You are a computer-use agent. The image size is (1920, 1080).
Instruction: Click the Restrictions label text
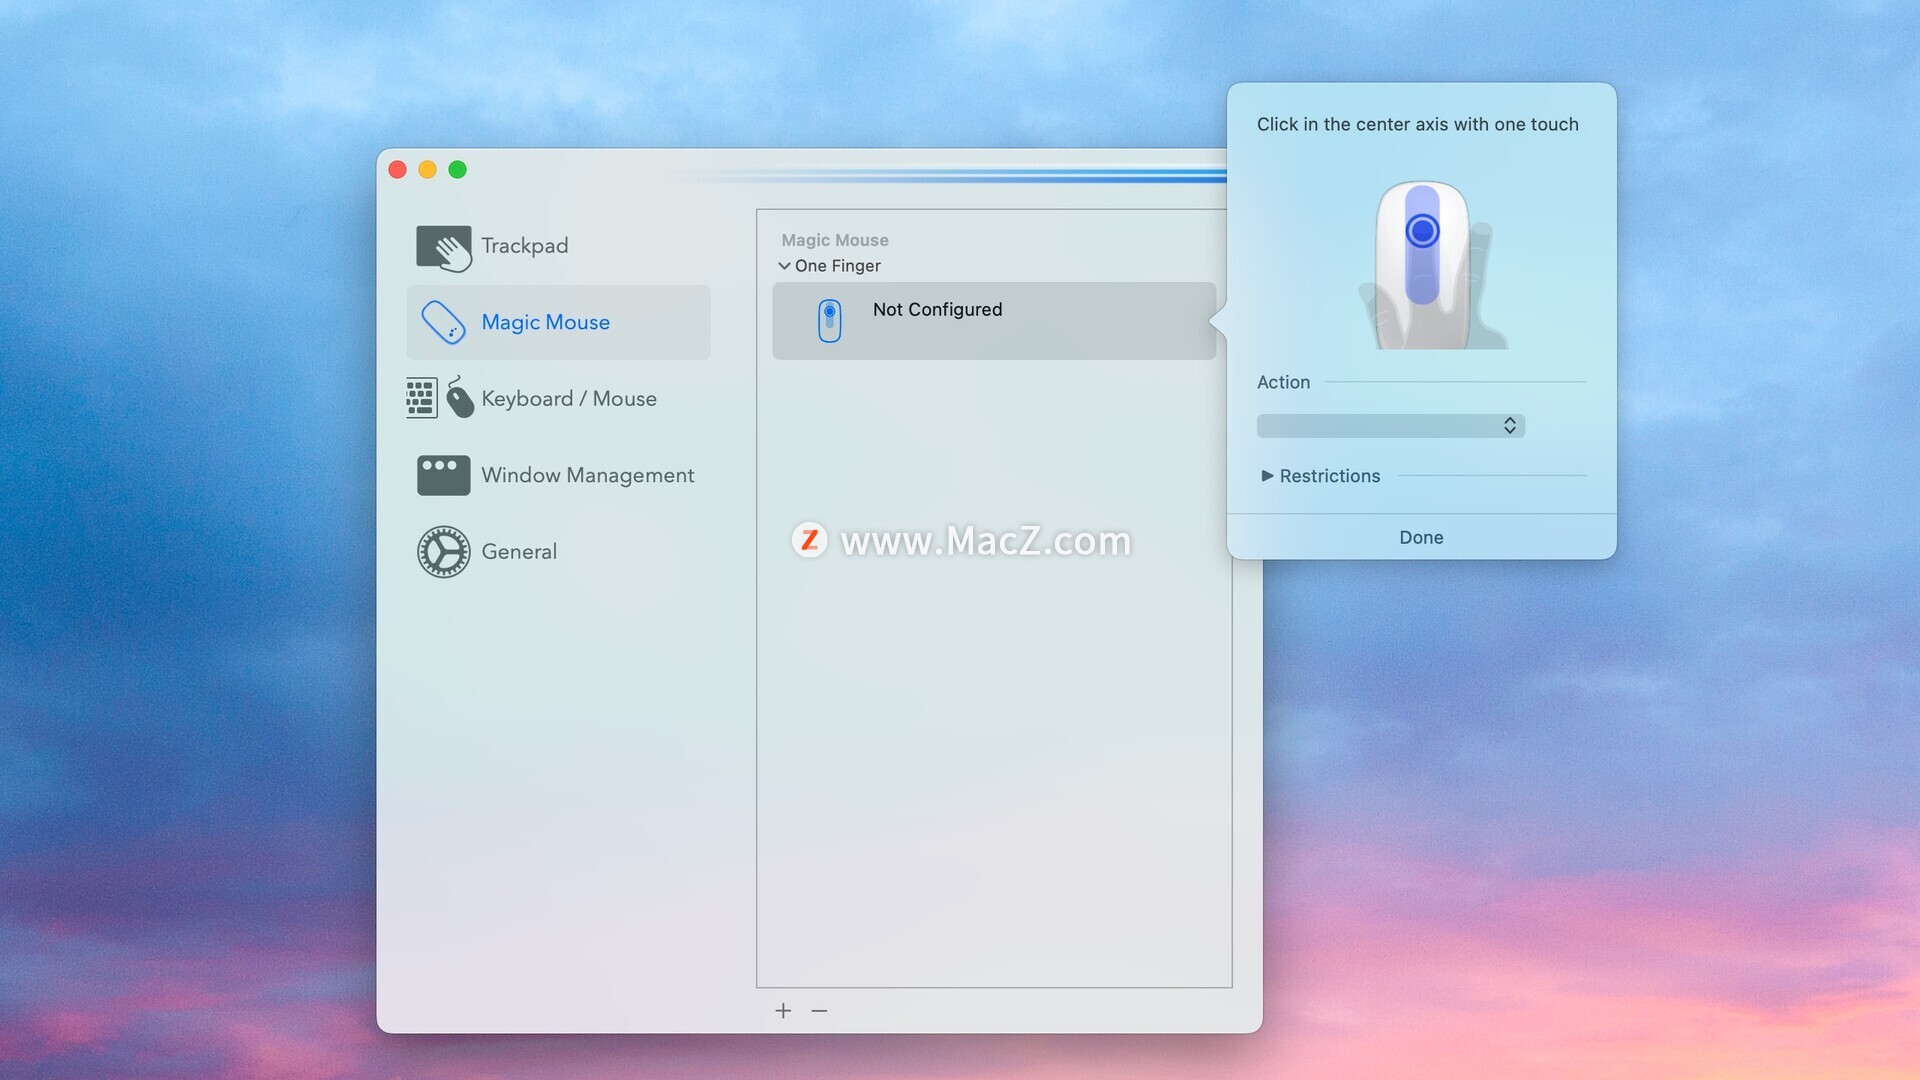(1330, 476)
